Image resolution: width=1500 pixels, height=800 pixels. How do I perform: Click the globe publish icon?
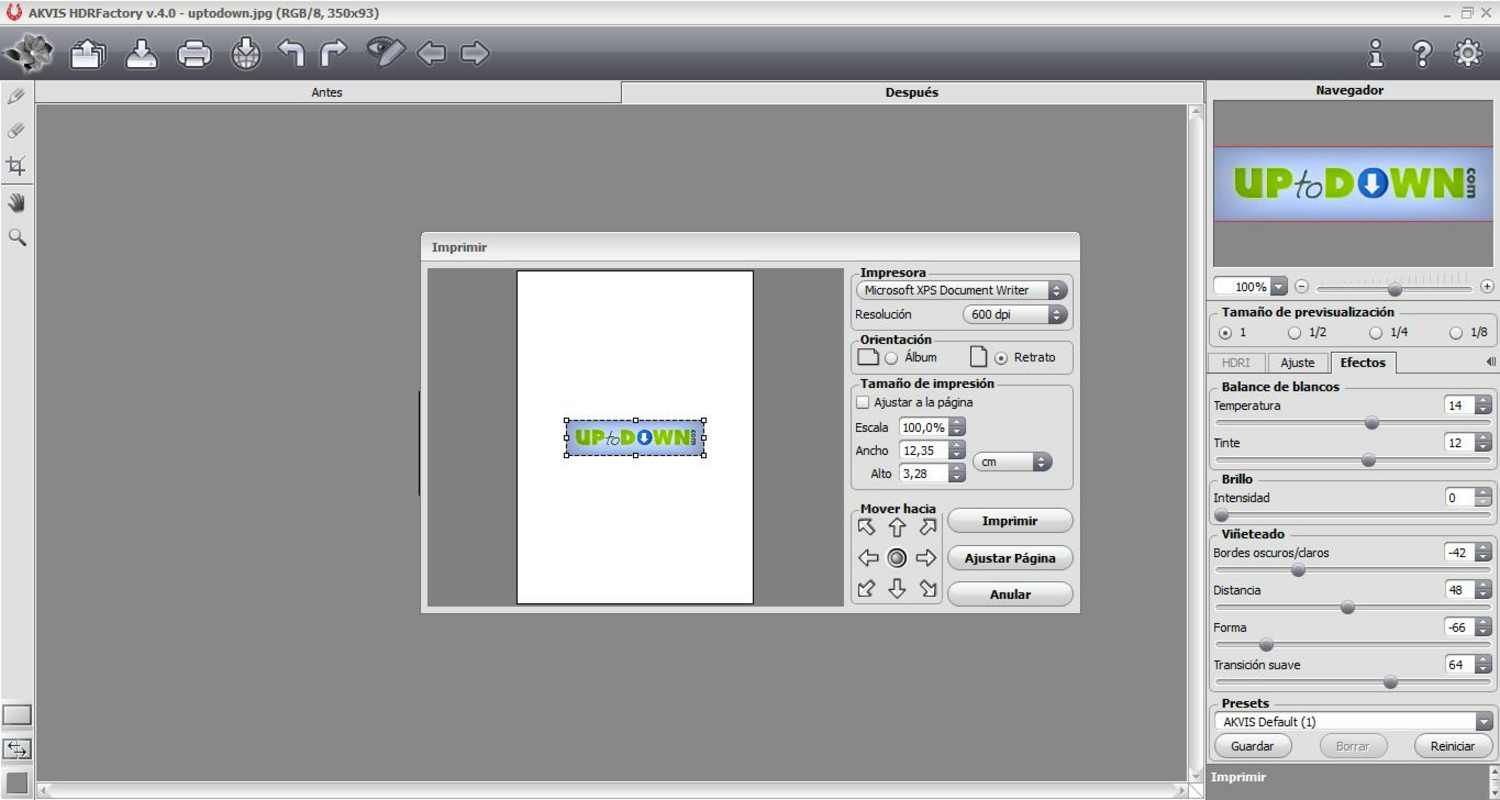[x=245, y=54]
